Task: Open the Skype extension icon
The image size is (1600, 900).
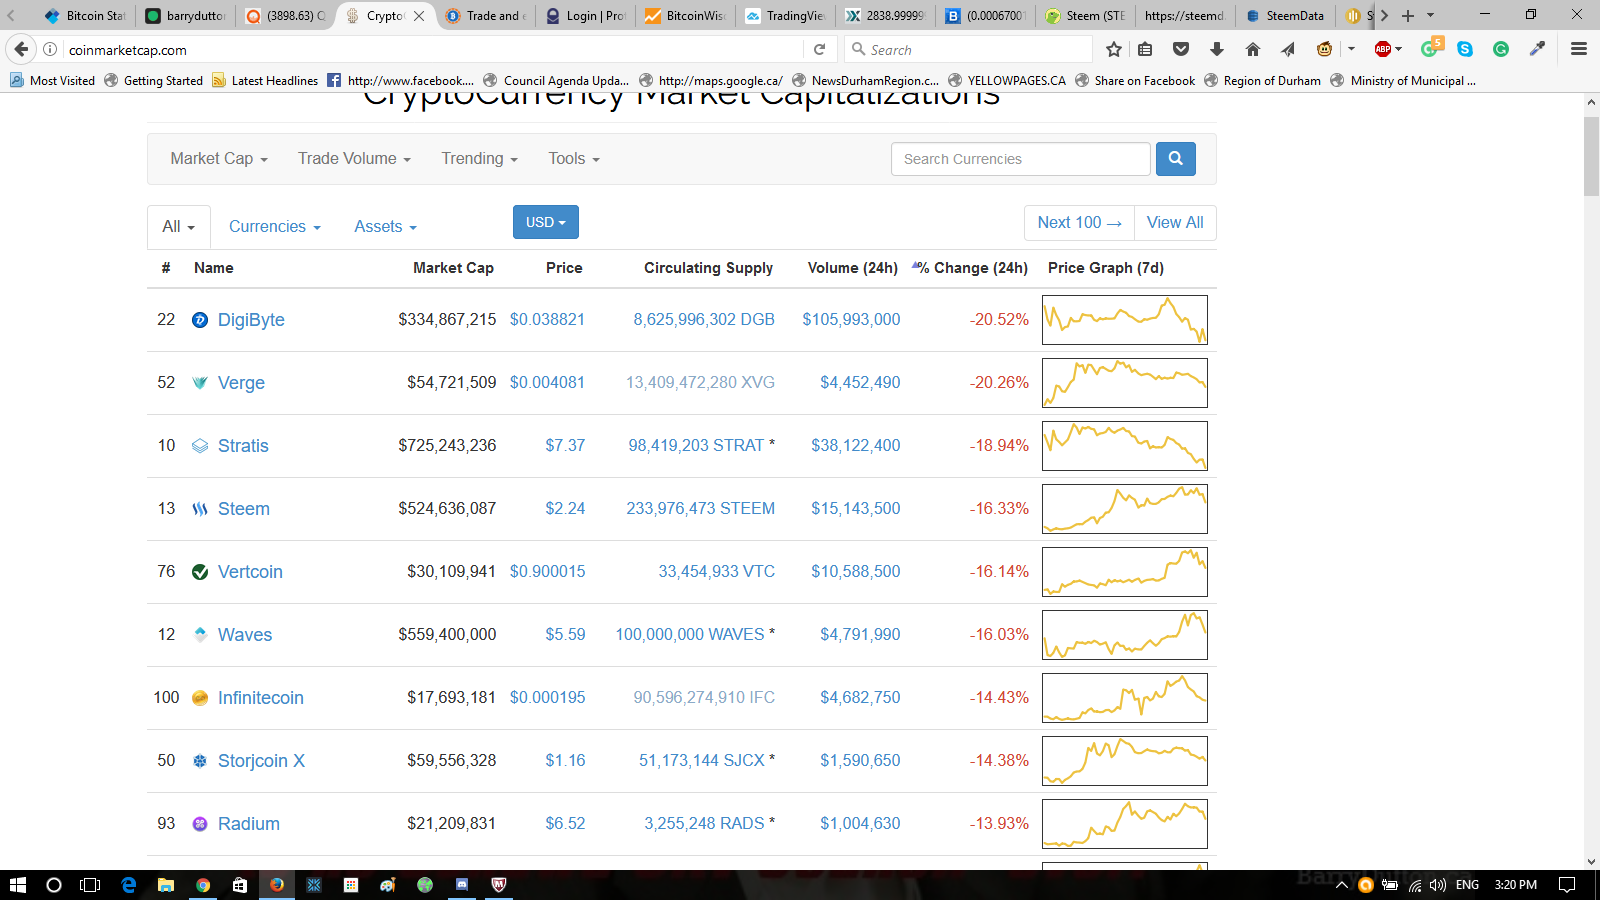Action: (x=1465, y=49)
